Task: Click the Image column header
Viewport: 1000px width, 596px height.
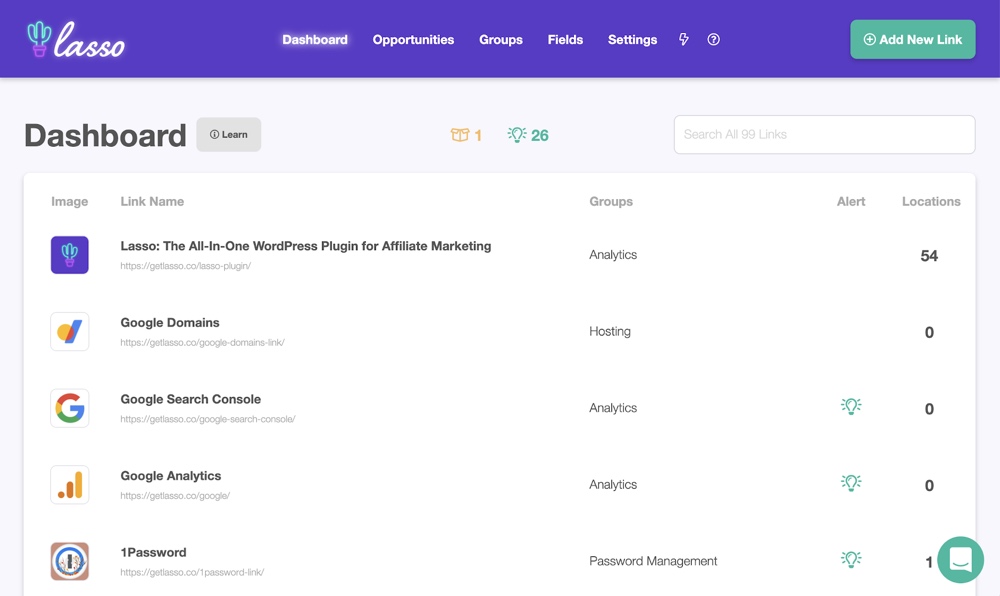Action: 70,201
